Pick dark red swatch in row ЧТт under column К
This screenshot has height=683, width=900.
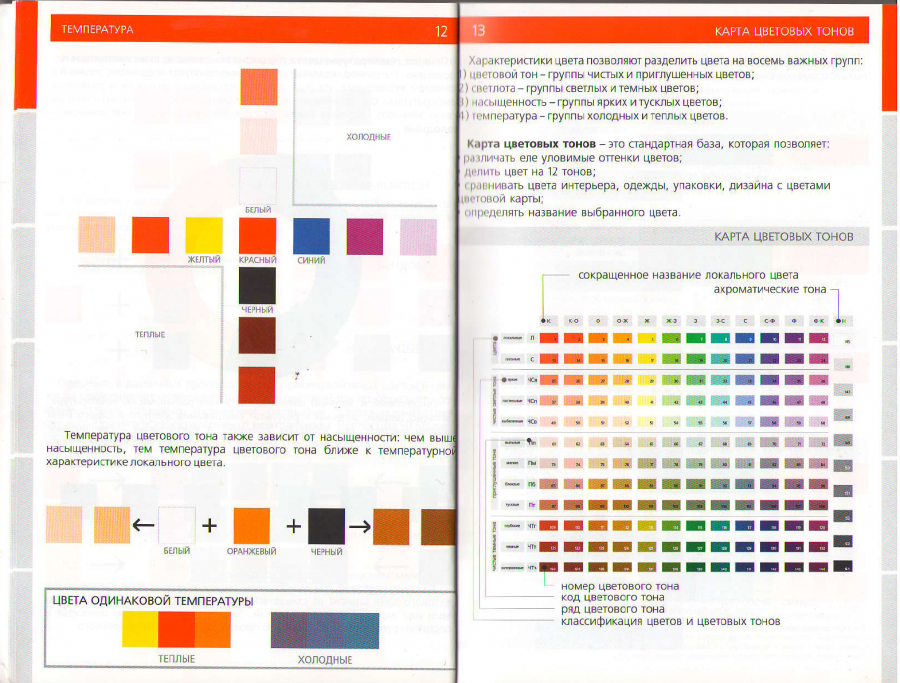point(549,547)
